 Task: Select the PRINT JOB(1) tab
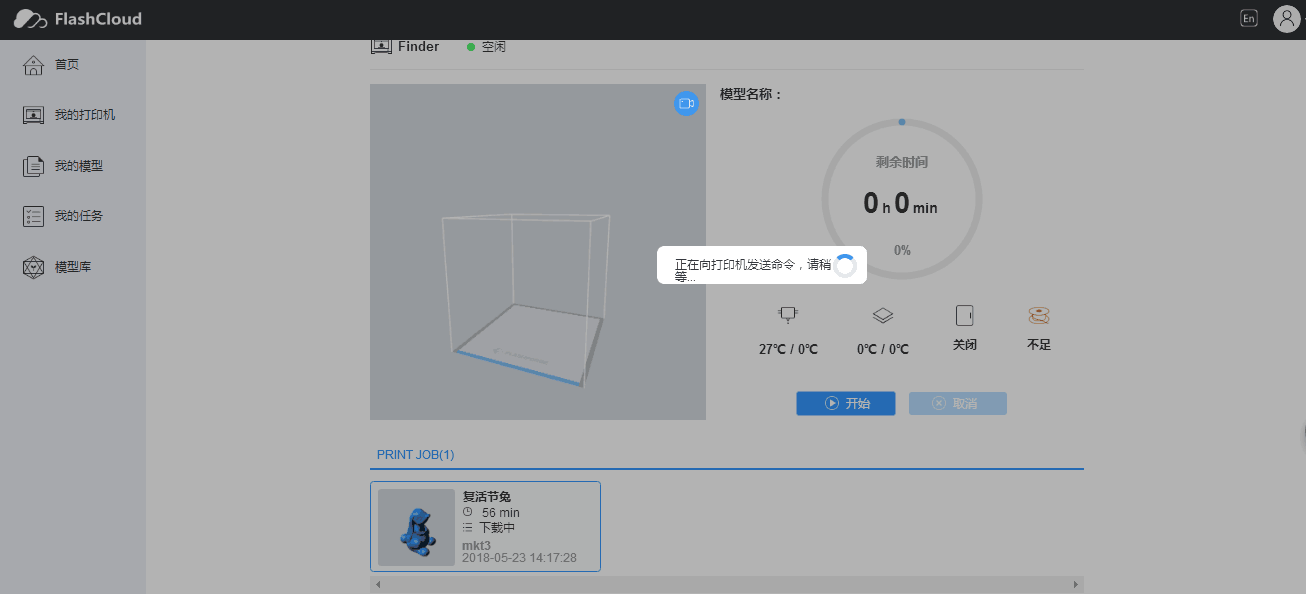(x=415, y=455)
